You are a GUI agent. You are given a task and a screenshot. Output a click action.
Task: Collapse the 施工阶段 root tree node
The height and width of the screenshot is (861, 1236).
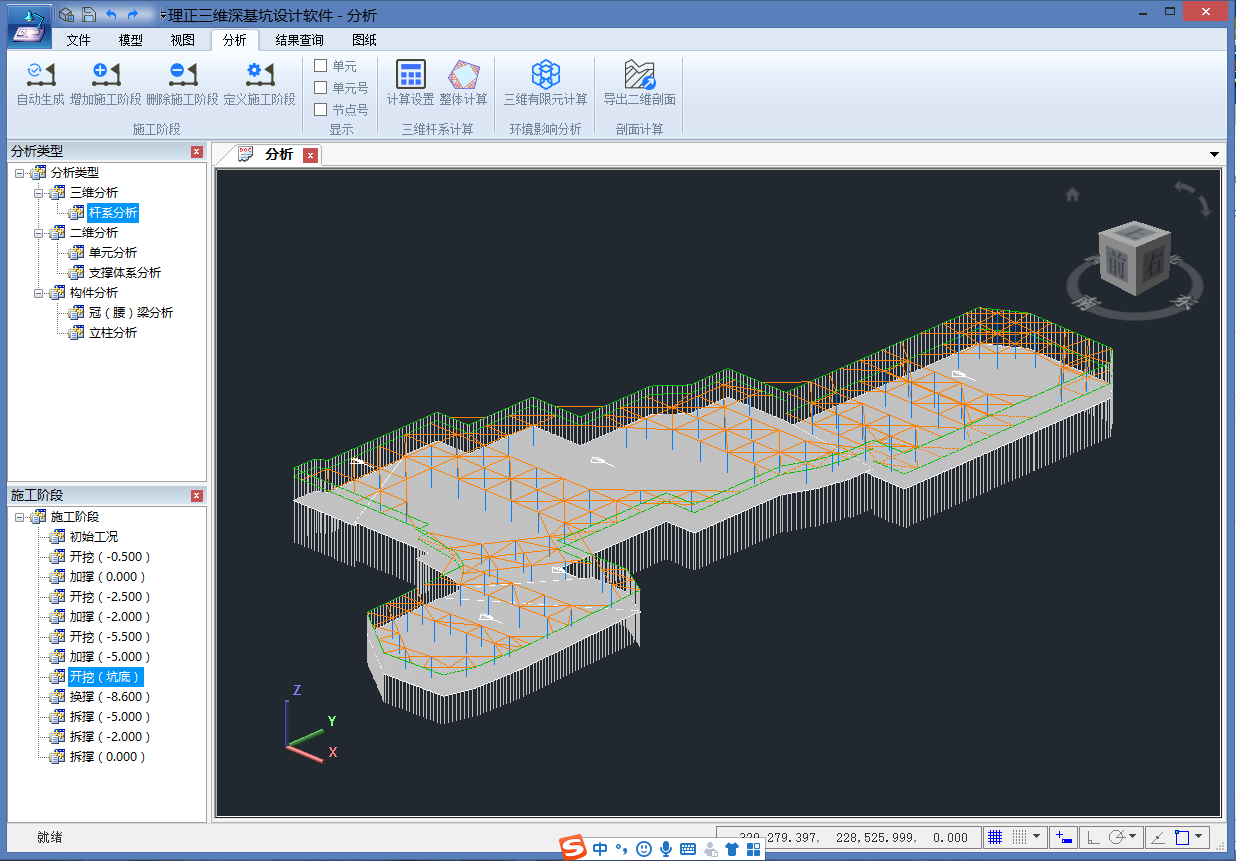tap(20, 517)
